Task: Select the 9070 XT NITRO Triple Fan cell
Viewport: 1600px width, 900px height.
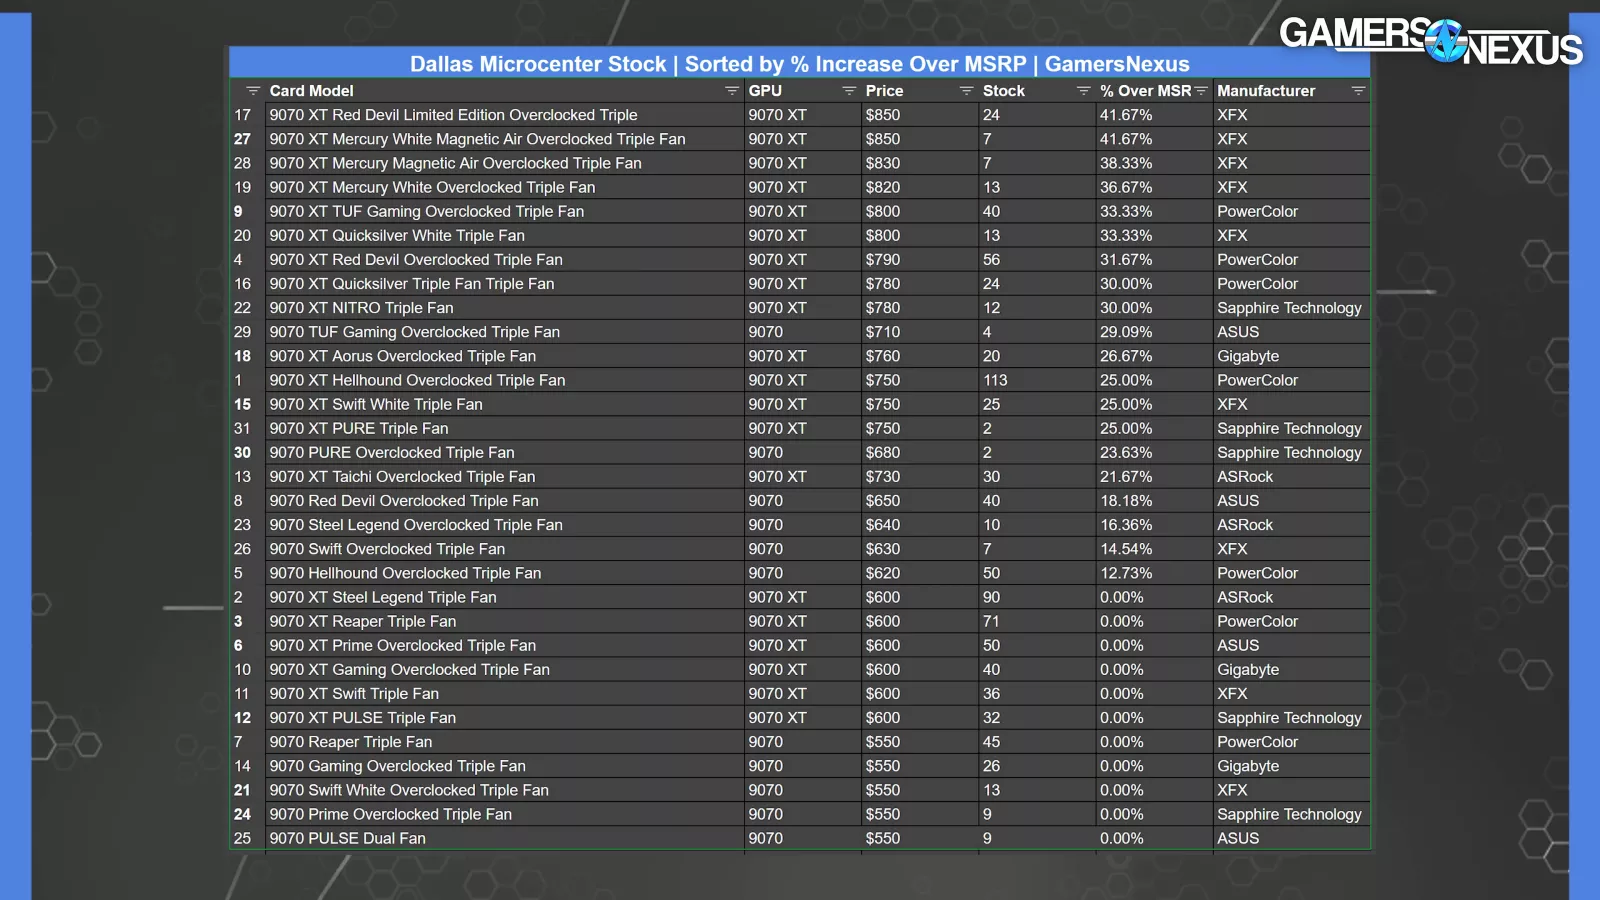Action: pyautogui.click(x=361, y=308)
